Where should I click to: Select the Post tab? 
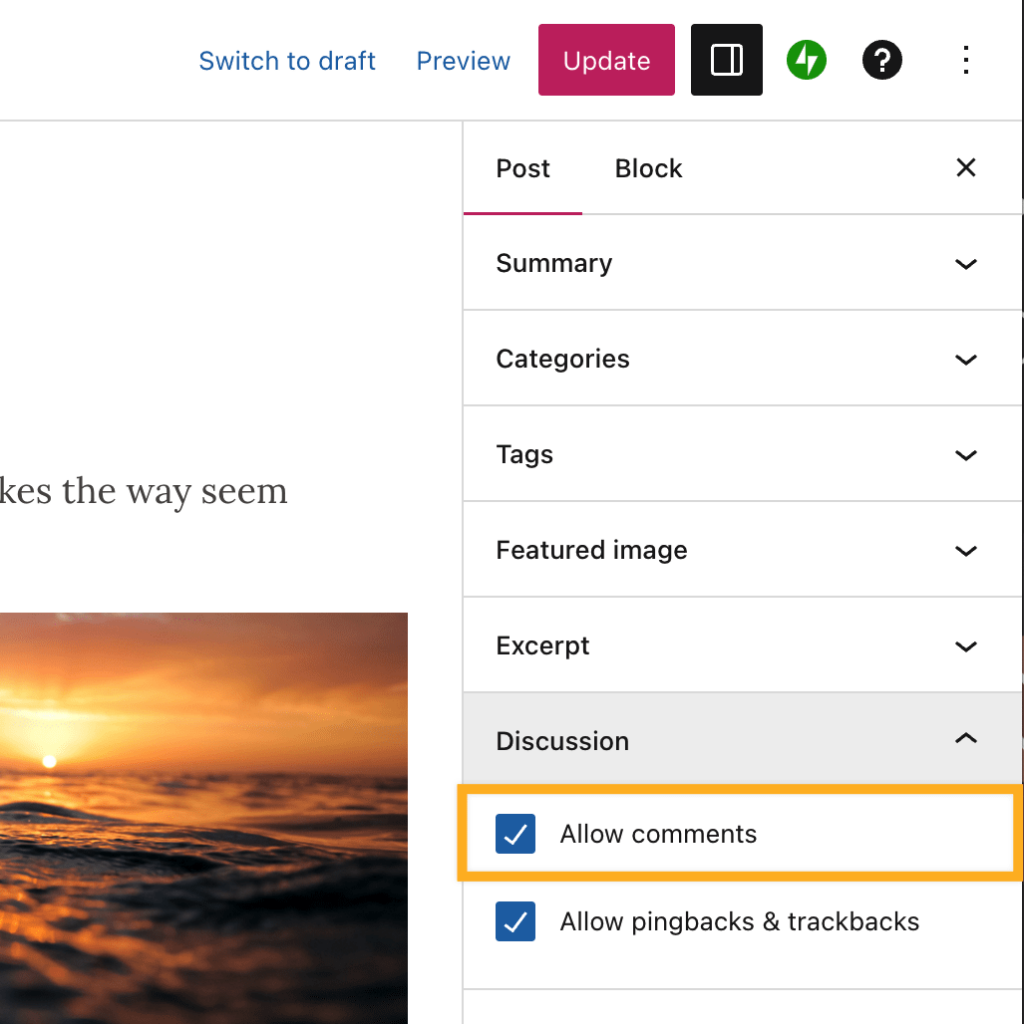522,168
